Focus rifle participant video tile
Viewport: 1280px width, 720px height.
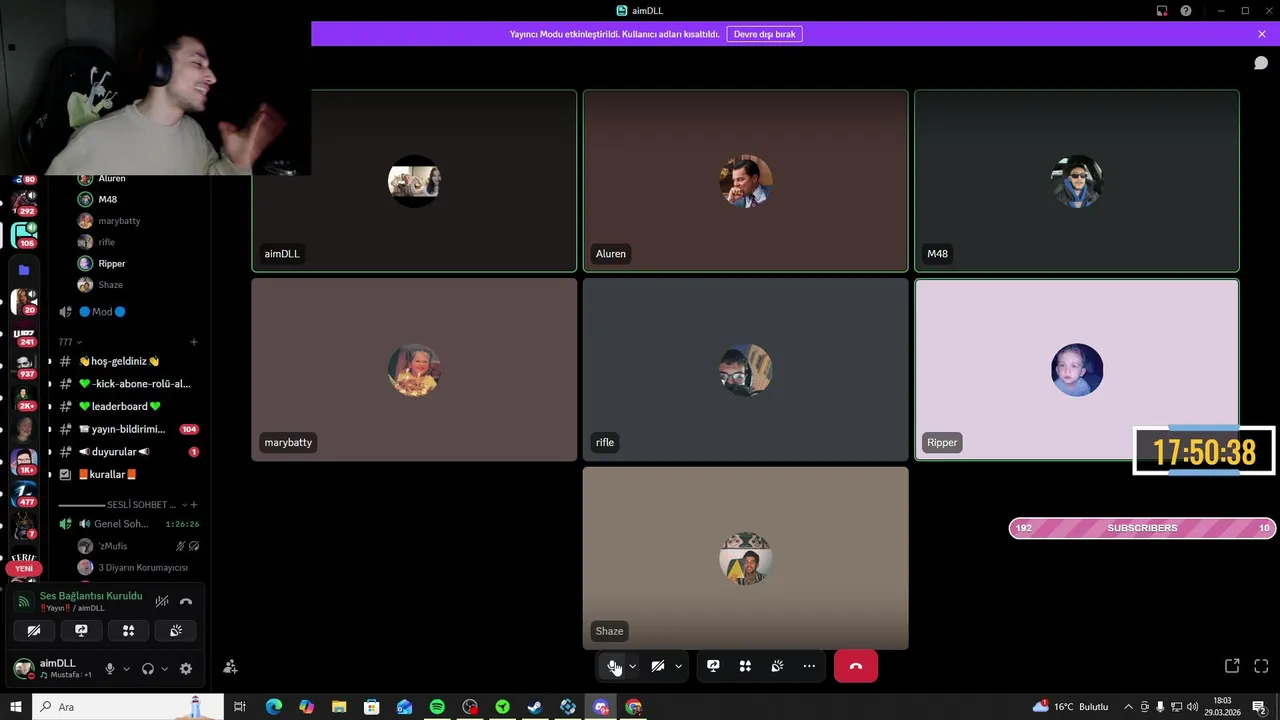pos(745,370)
